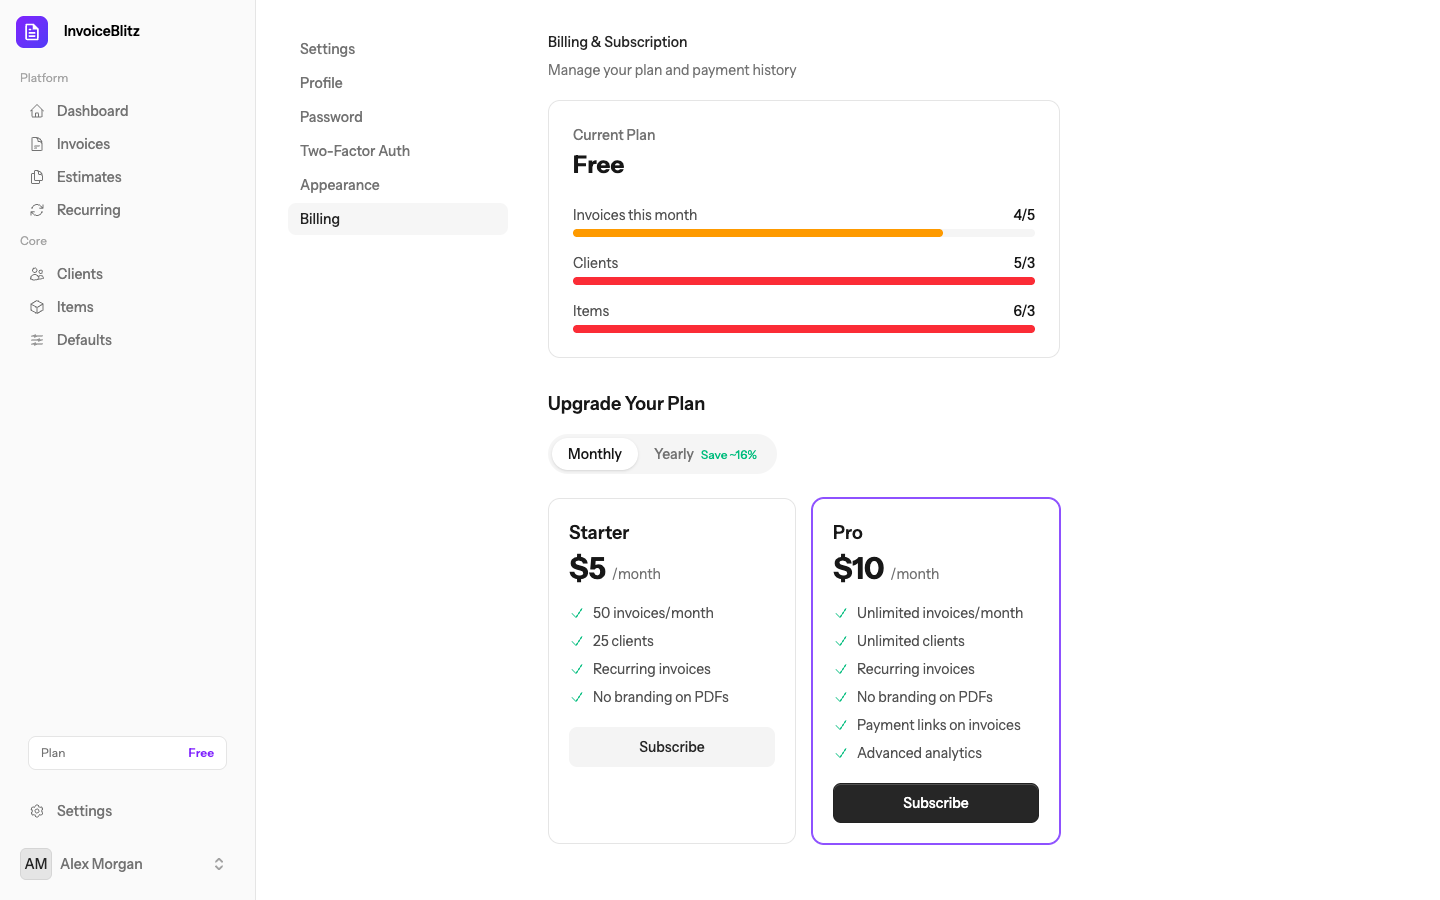Click the InvoiceBlitz logo icon
1440x900 pixels.
(31, 31)
